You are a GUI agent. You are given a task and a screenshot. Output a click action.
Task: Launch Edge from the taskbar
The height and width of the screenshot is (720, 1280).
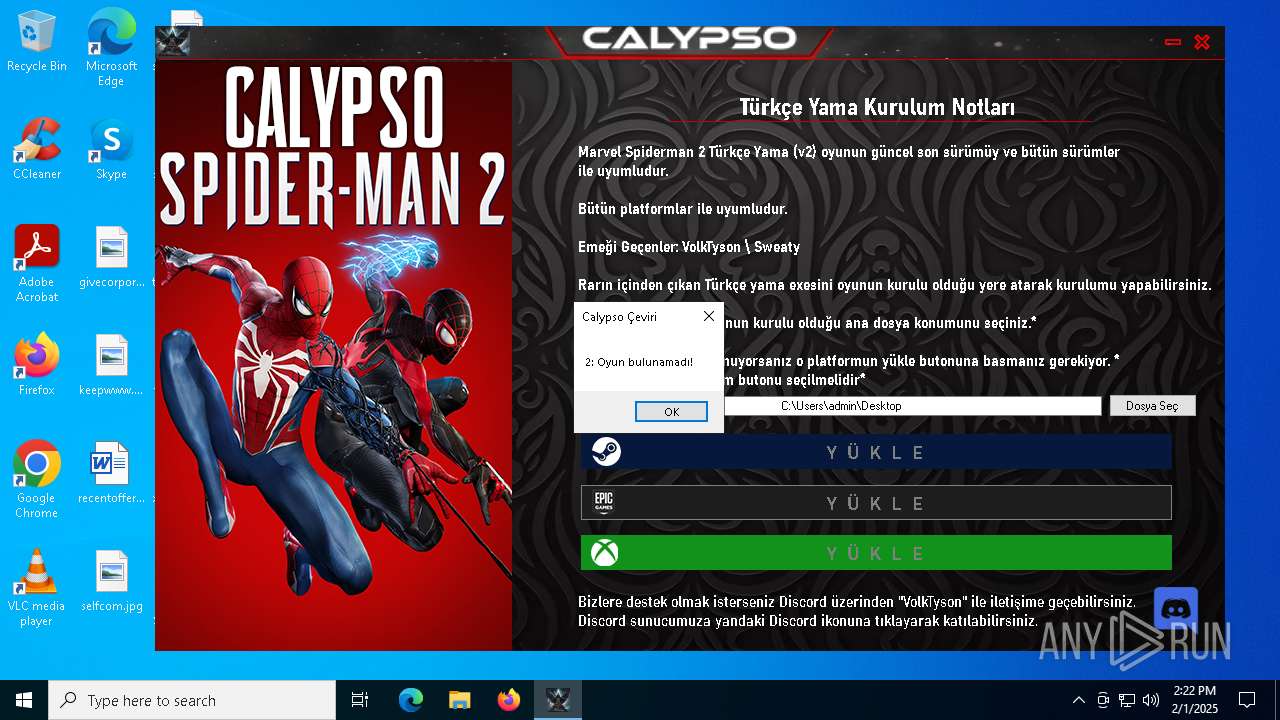click(411, 700)
